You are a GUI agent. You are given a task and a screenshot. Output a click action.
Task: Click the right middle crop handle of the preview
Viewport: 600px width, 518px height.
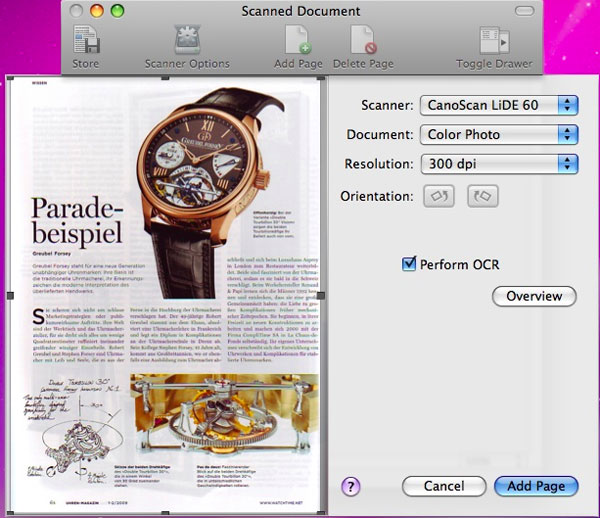click(x=321, y=295)
